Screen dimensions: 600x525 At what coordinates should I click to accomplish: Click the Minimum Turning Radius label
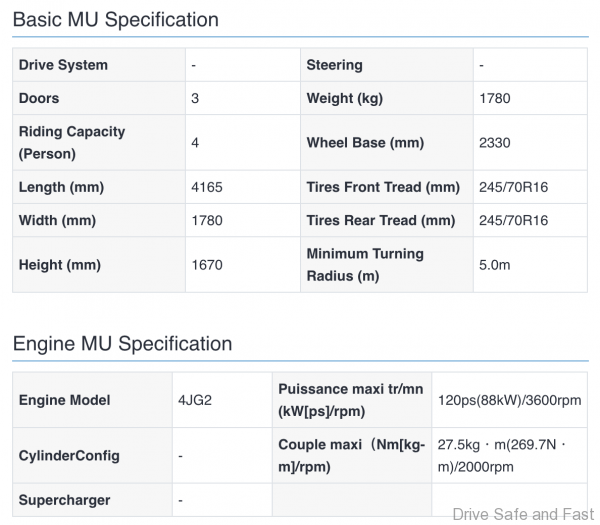click(365, 265)
